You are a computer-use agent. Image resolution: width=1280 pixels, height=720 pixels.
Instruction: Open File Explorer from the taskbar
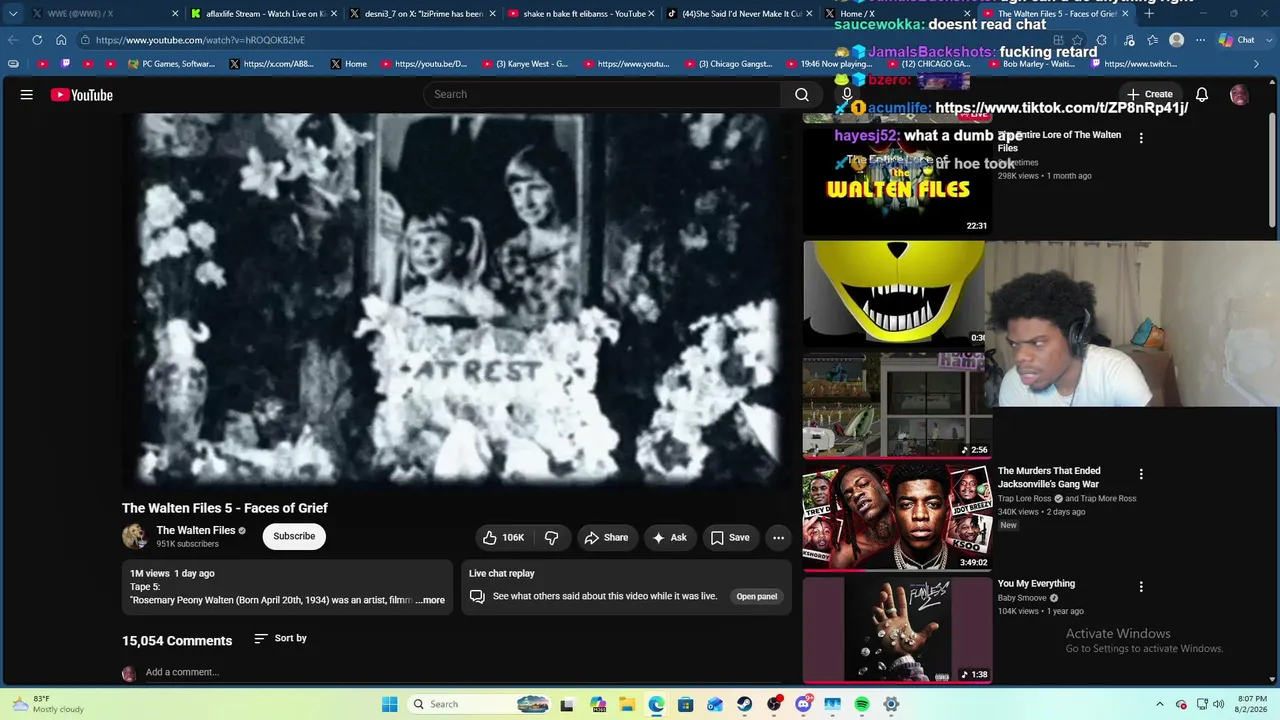click(627, 704)
